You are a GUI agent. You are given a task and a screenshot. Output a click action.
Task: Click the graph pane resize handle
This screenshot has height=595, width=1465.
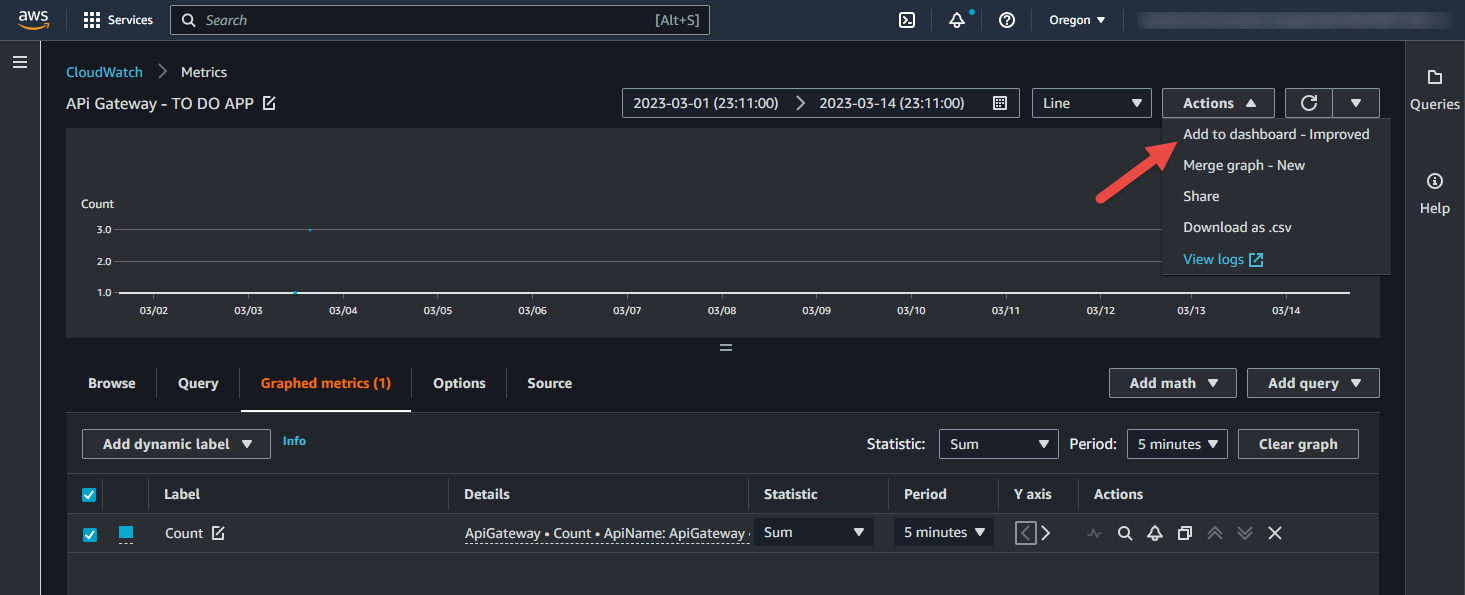(x=726, y=348)
